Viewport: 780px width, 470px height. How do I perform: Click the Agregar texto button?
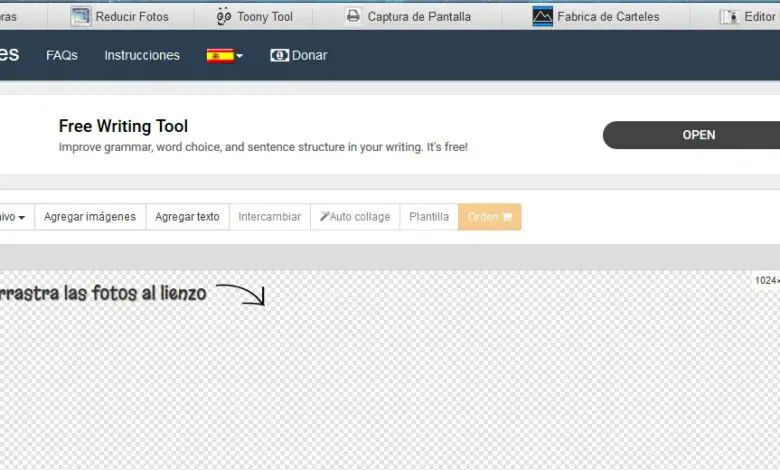(187, 217)
